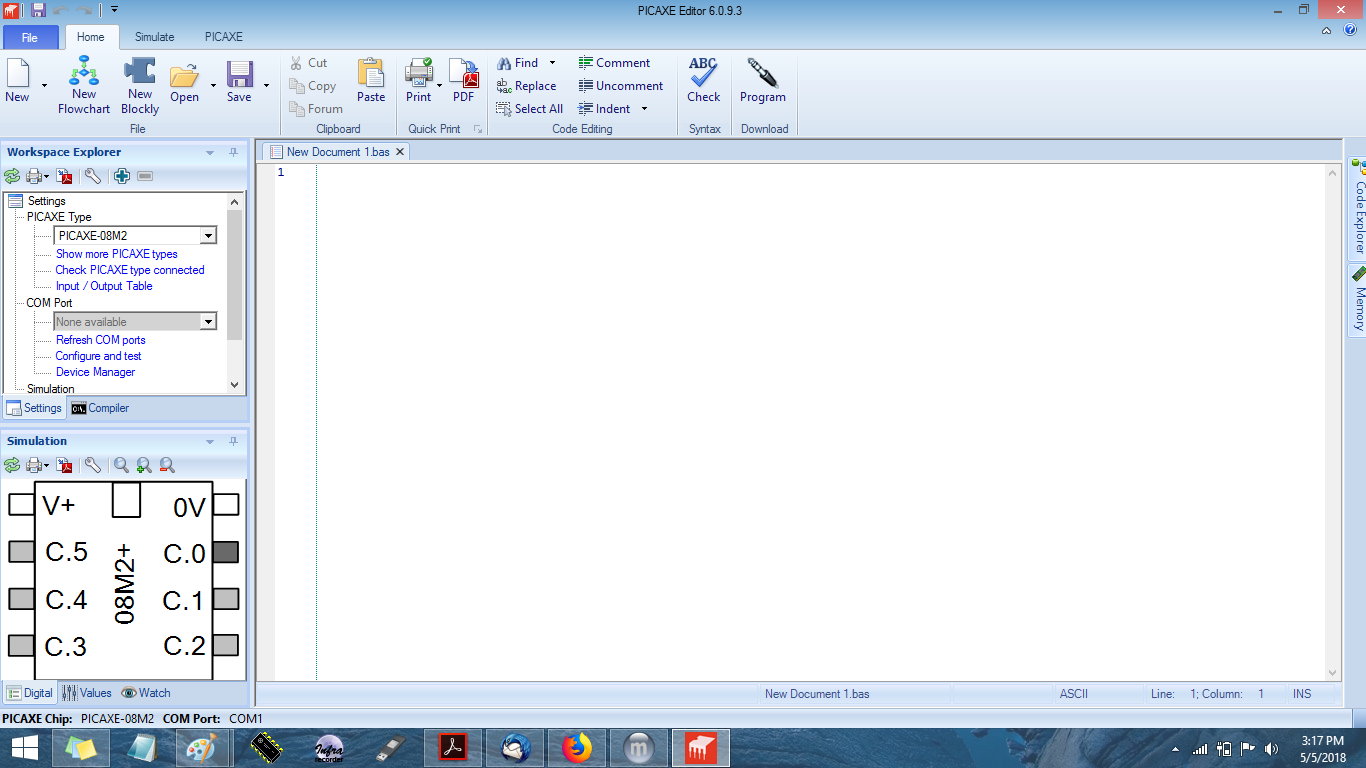This screenshot has height=768, width=1366.
Task: Run the Syntax Check
Action: point(703,80)
